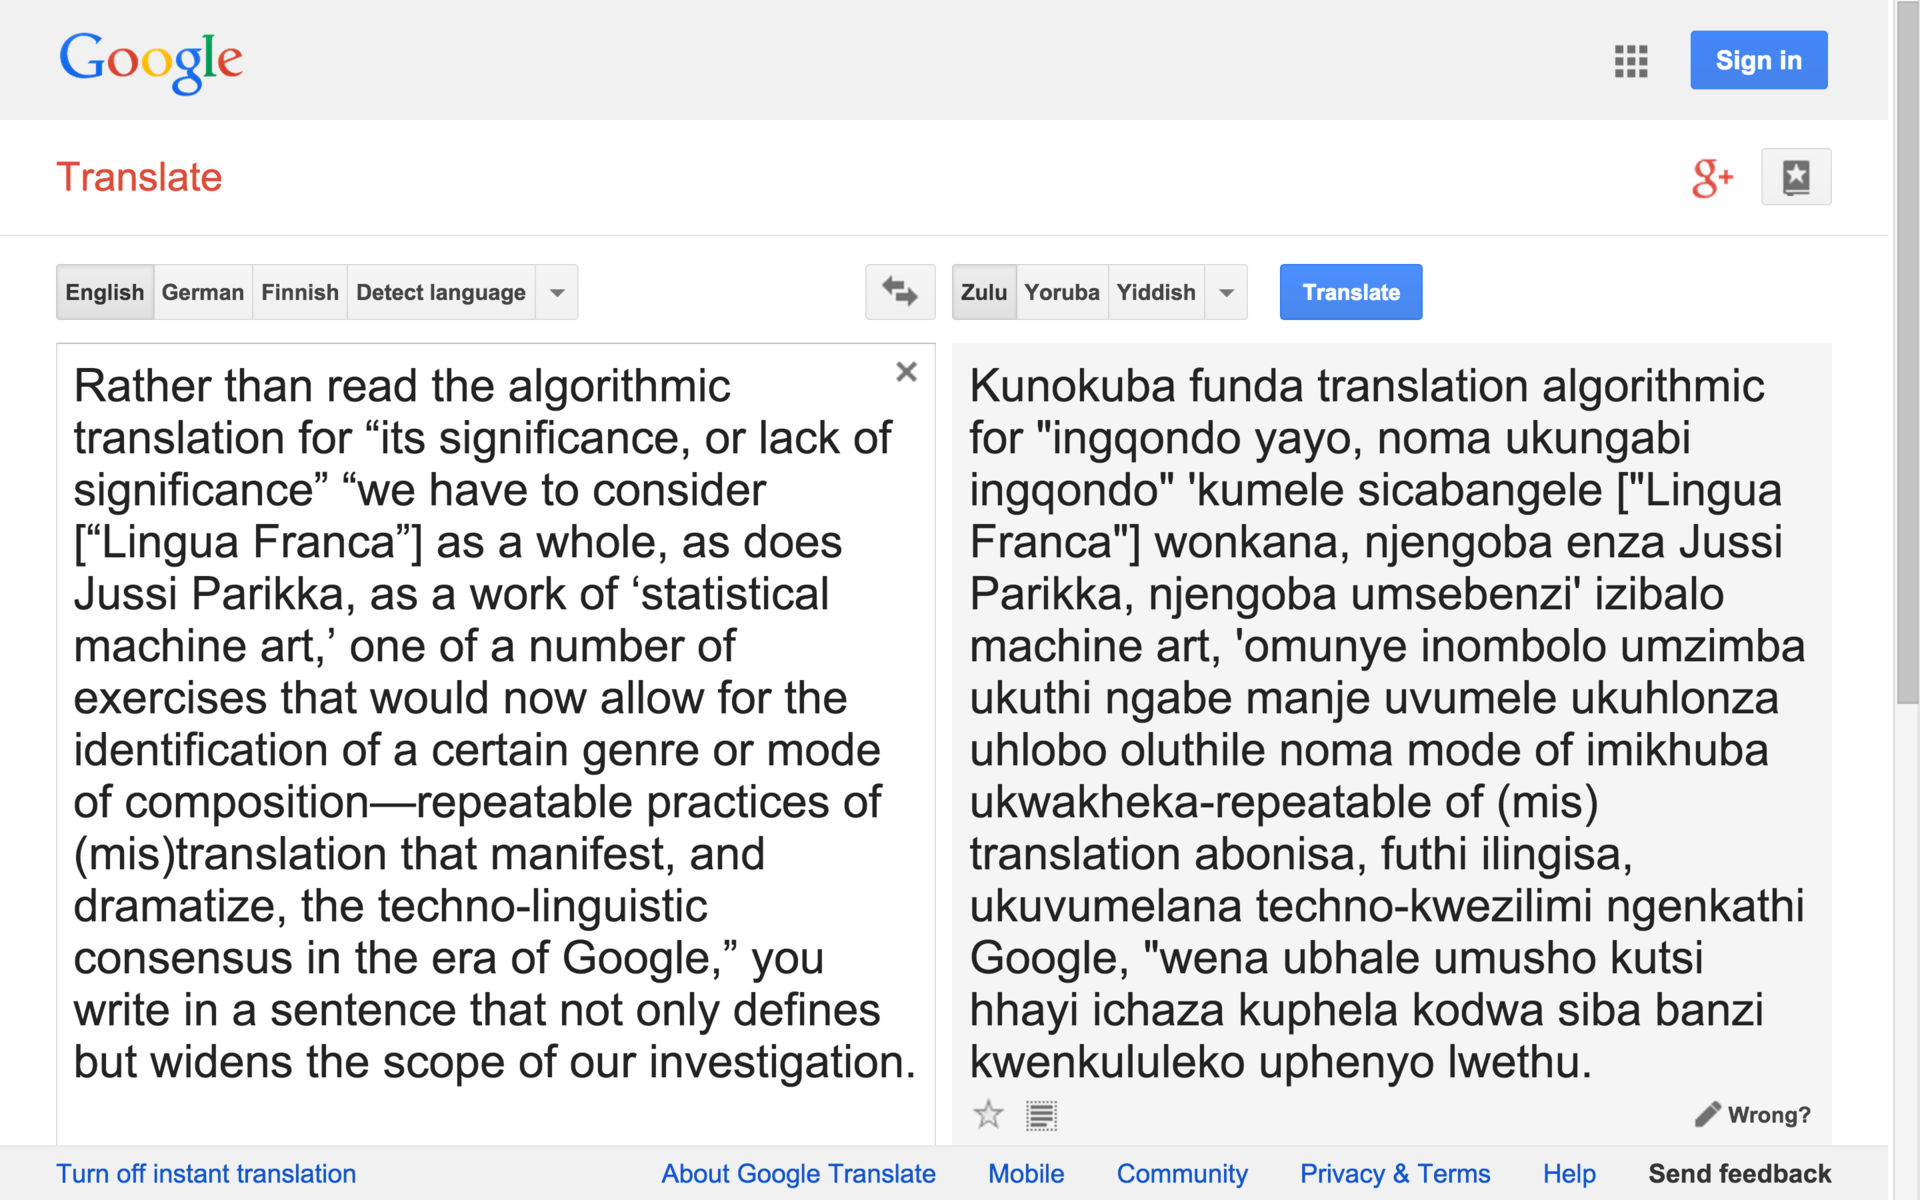
Task: Click the select-all lines icon
Action: (x=1041, y=1115)
